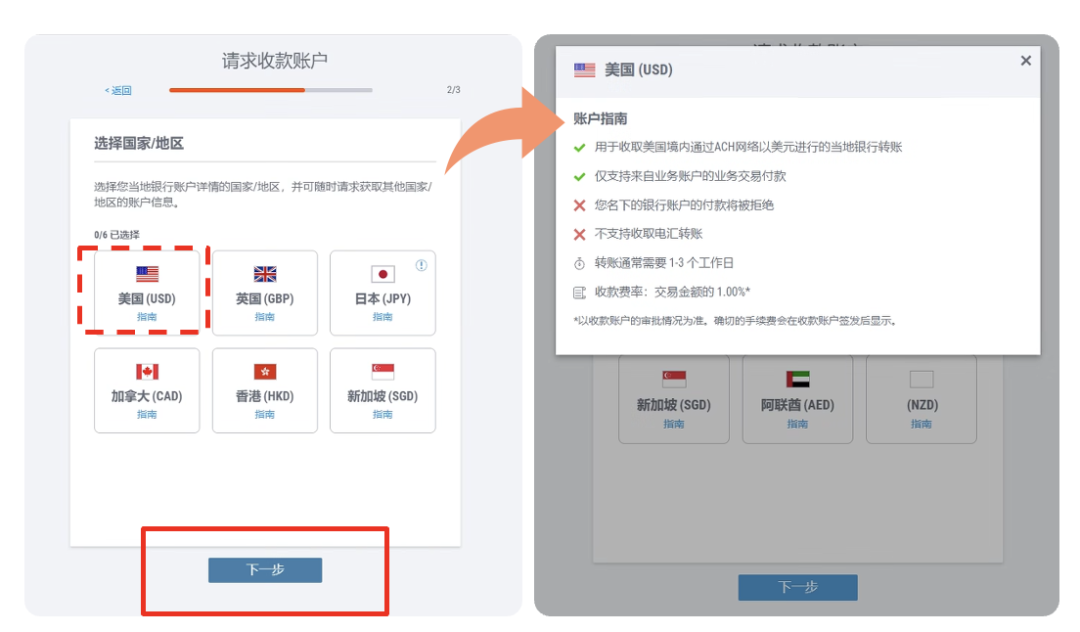Select 新加坡 (SGD) card in left panel
Viewport: 1080px width, 632px height.
click(382, 390)
